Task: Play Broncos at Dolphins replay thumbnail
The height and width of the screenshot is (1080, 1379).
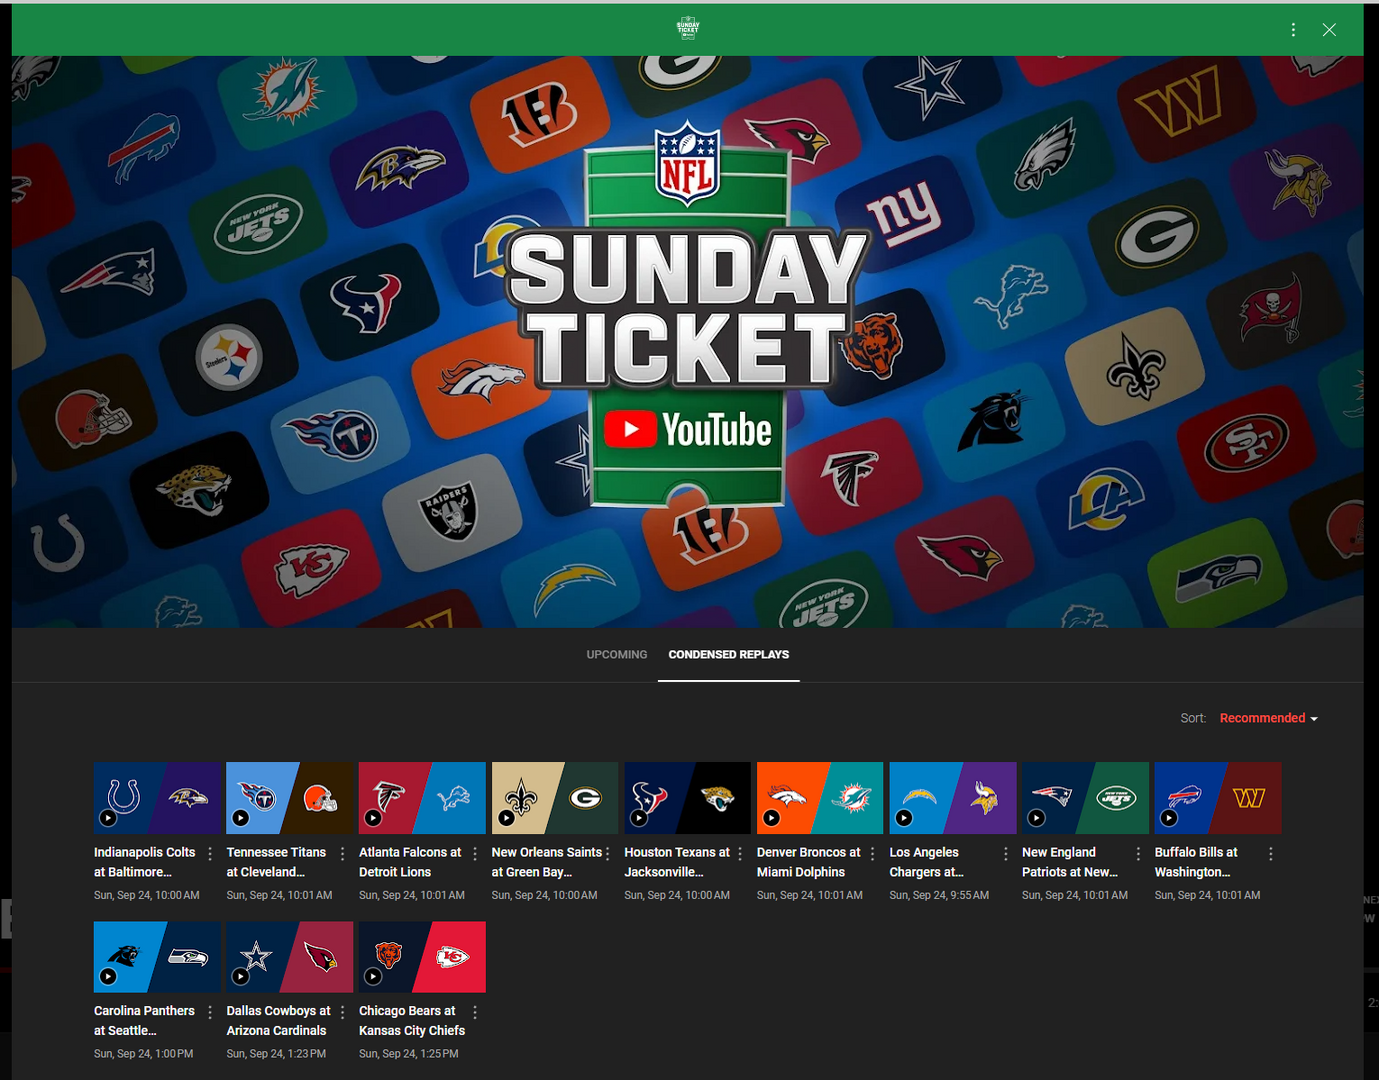Action: point(820,798)
